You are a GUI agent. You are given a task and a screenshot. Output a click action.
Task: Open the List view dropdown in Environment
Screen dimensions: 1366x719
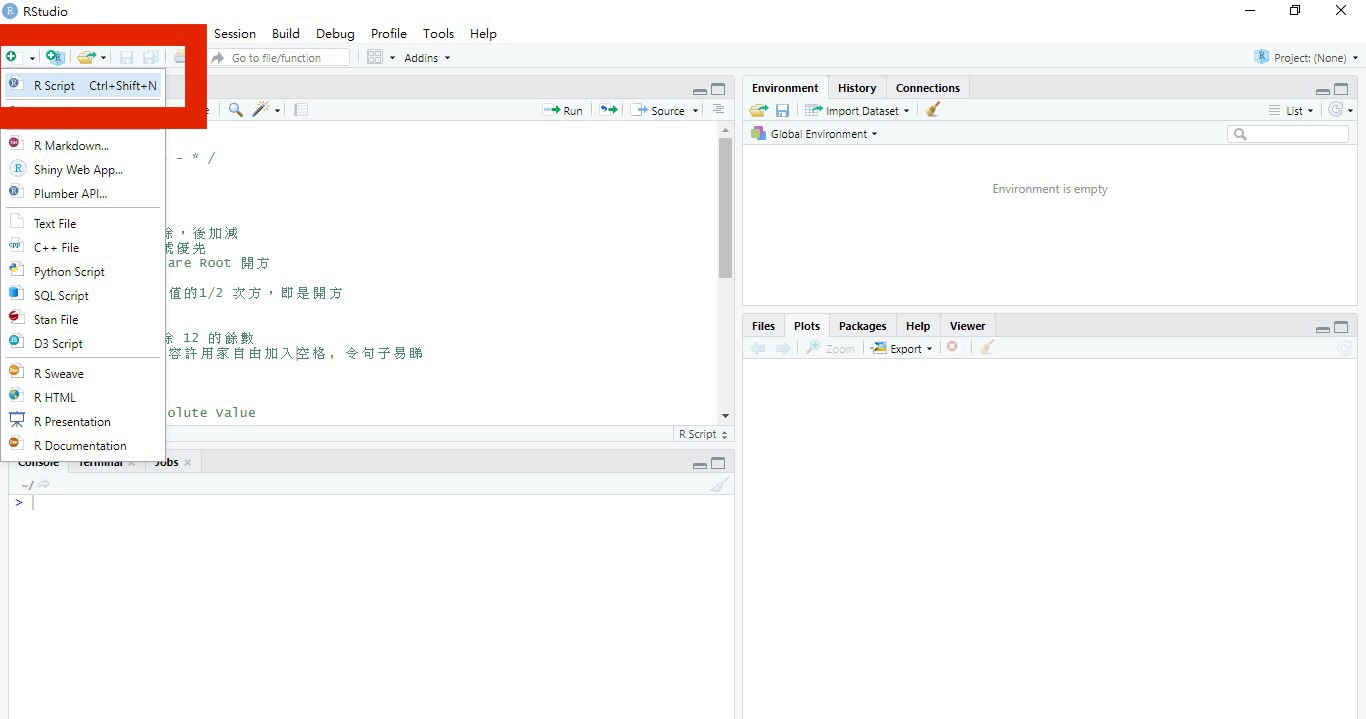pyautogui.click(x=1290, y=111)
